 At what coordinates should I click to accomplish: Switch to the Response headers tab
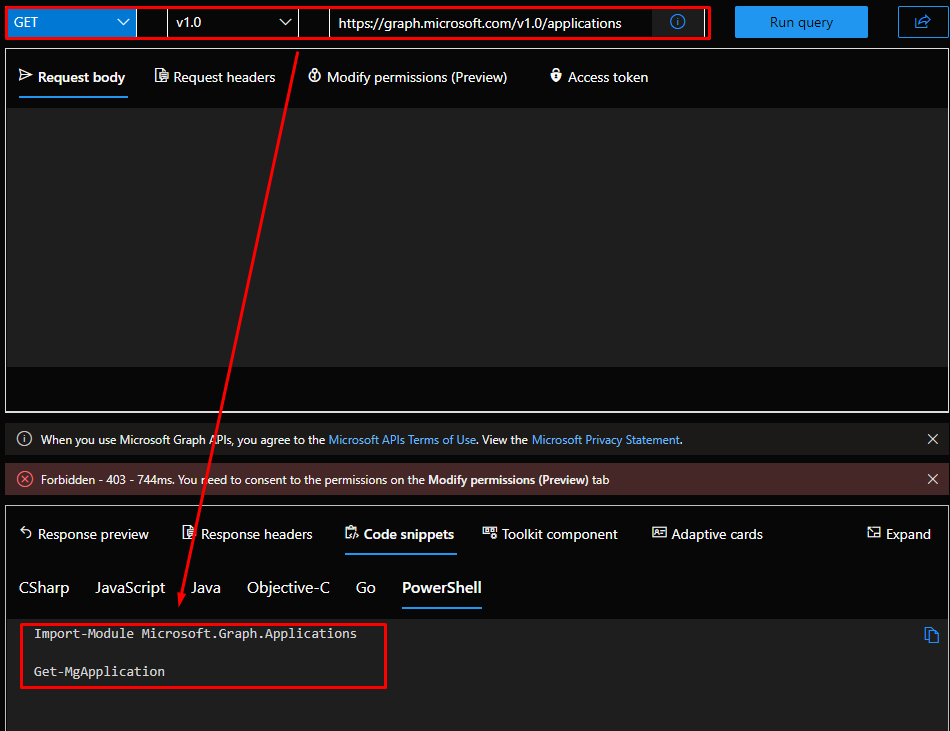pyautogui.click(x=247, y=534)
